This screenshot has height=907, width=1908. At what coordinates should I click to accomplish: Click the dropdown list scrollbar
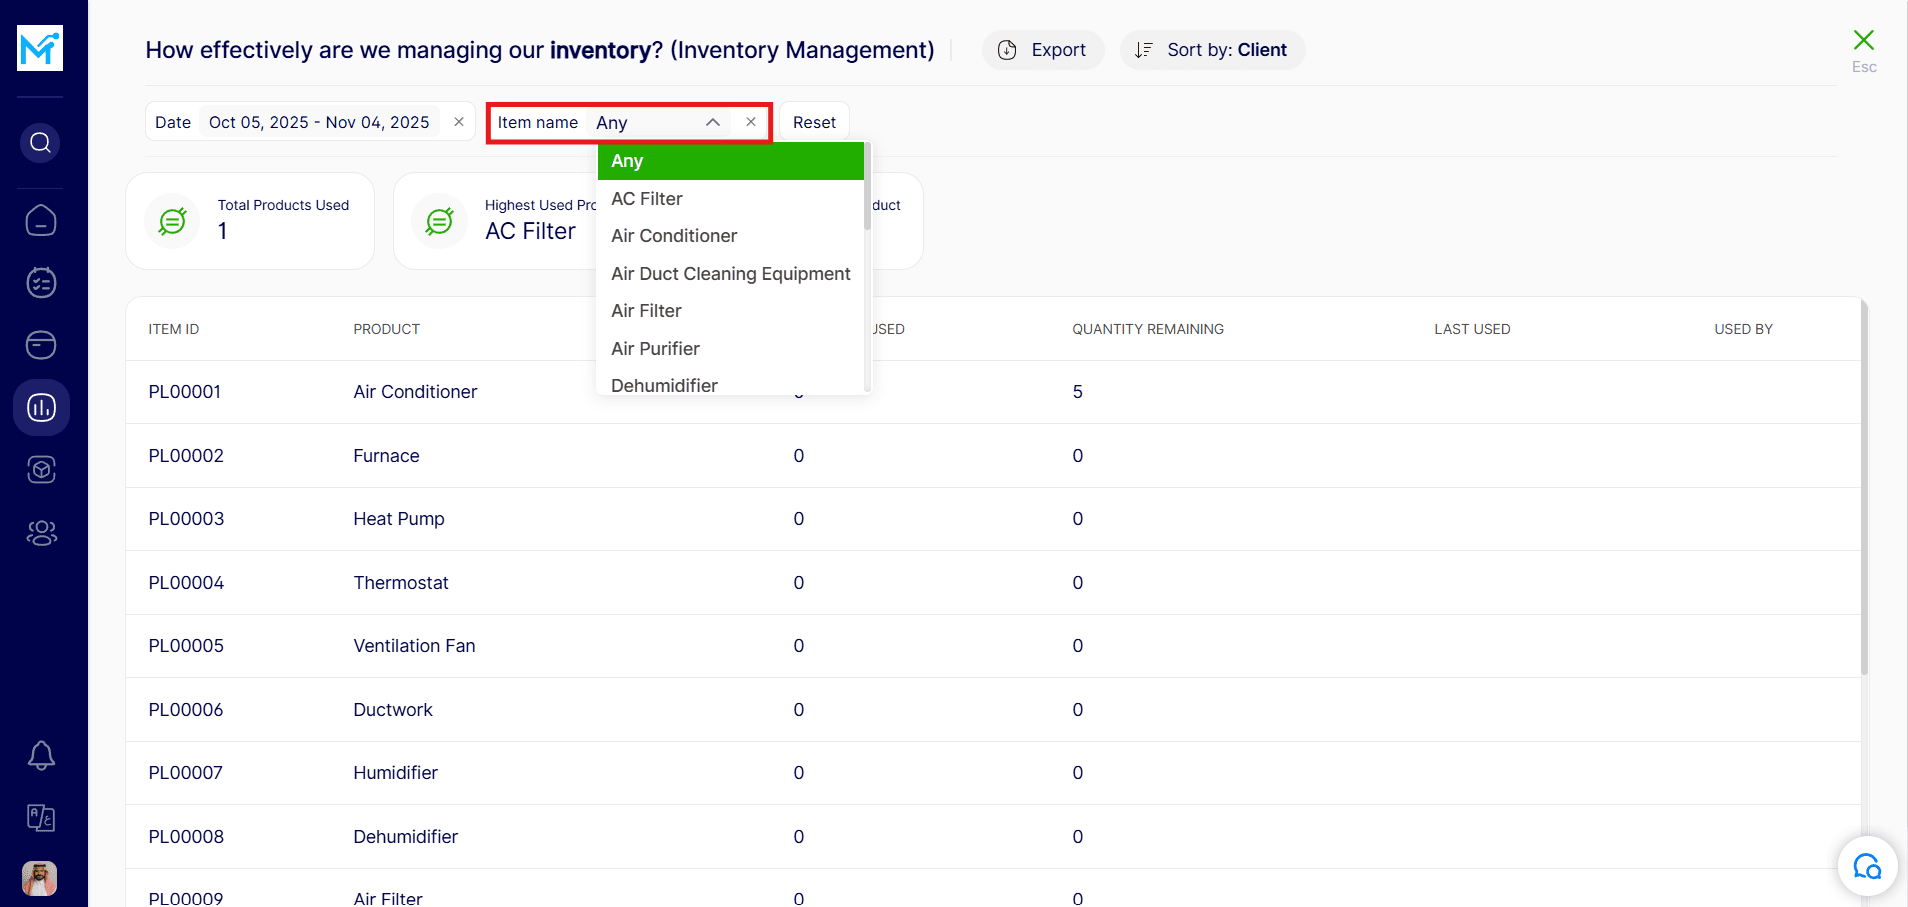click(867, 190)
